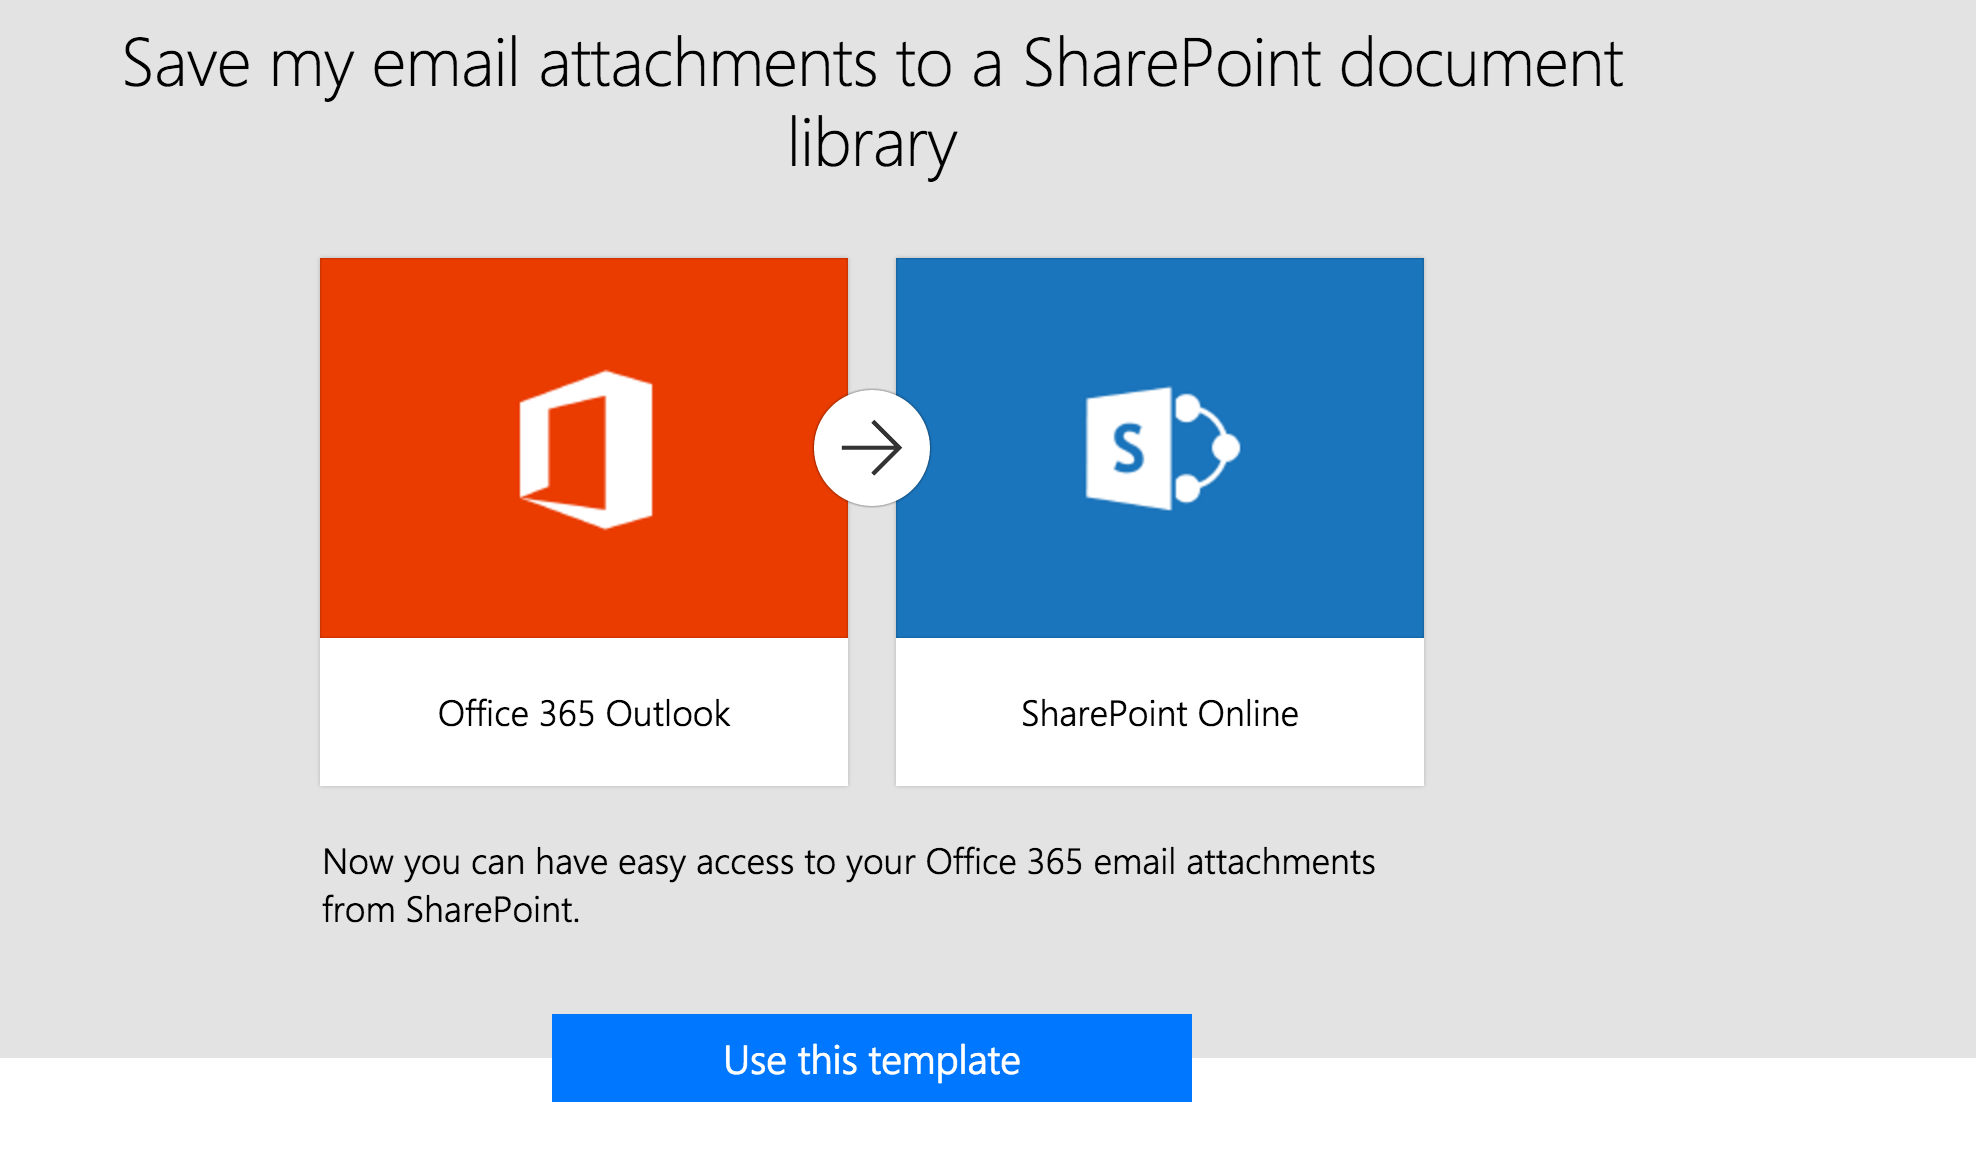Select the orange Office 365 Outlook tile
Viewport: 1976px width, 1160px height.
[x=584, y=448]
